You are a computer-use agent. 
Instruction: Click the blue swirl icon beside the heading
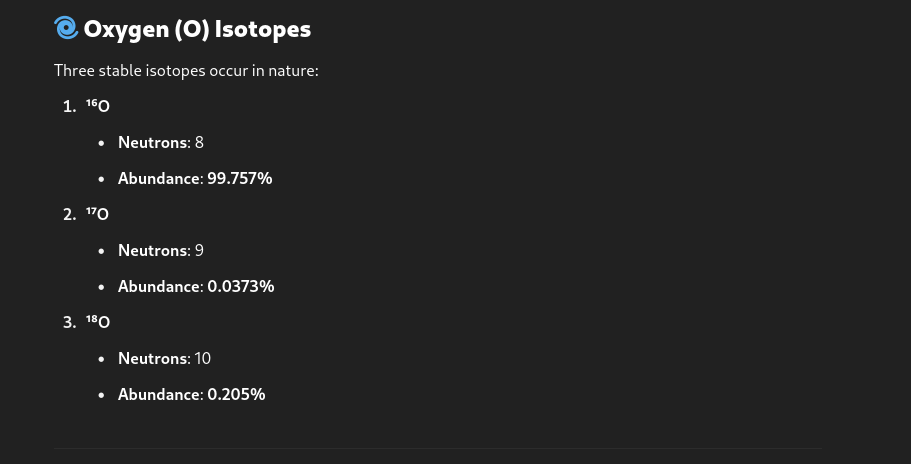67,29
